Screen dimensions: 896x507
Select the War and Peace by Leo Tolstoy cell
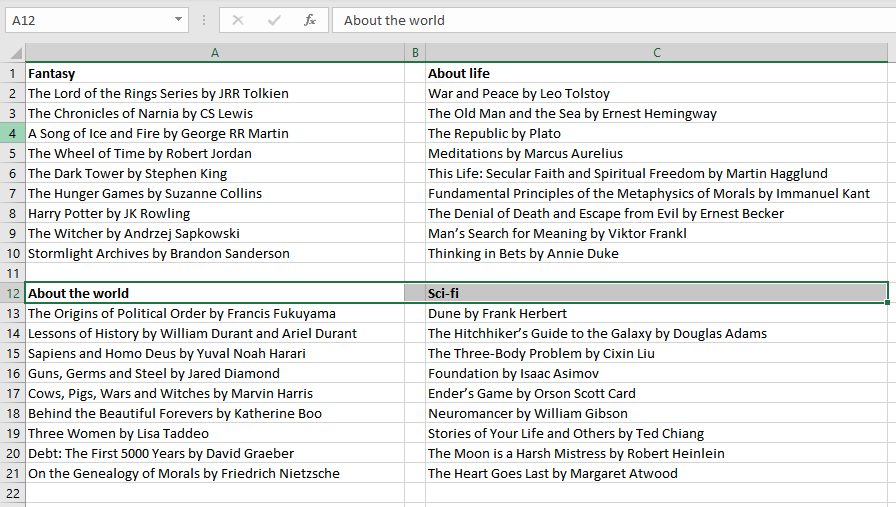[x=518, y=93]
